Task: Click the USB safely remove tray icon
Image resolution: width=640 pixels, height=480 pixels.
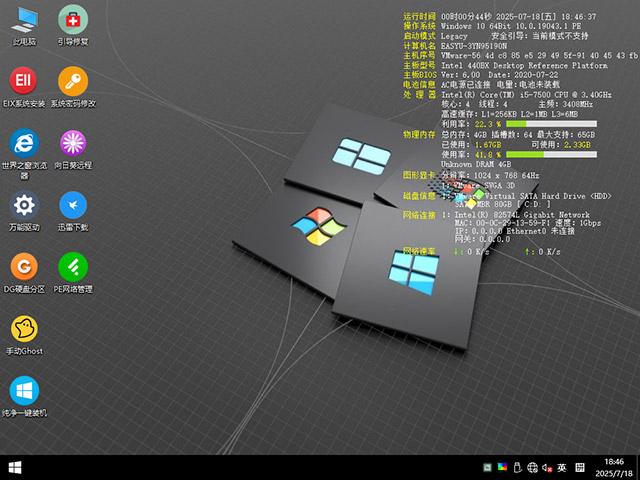Action: pyautogui.click(x=517, y=467)
